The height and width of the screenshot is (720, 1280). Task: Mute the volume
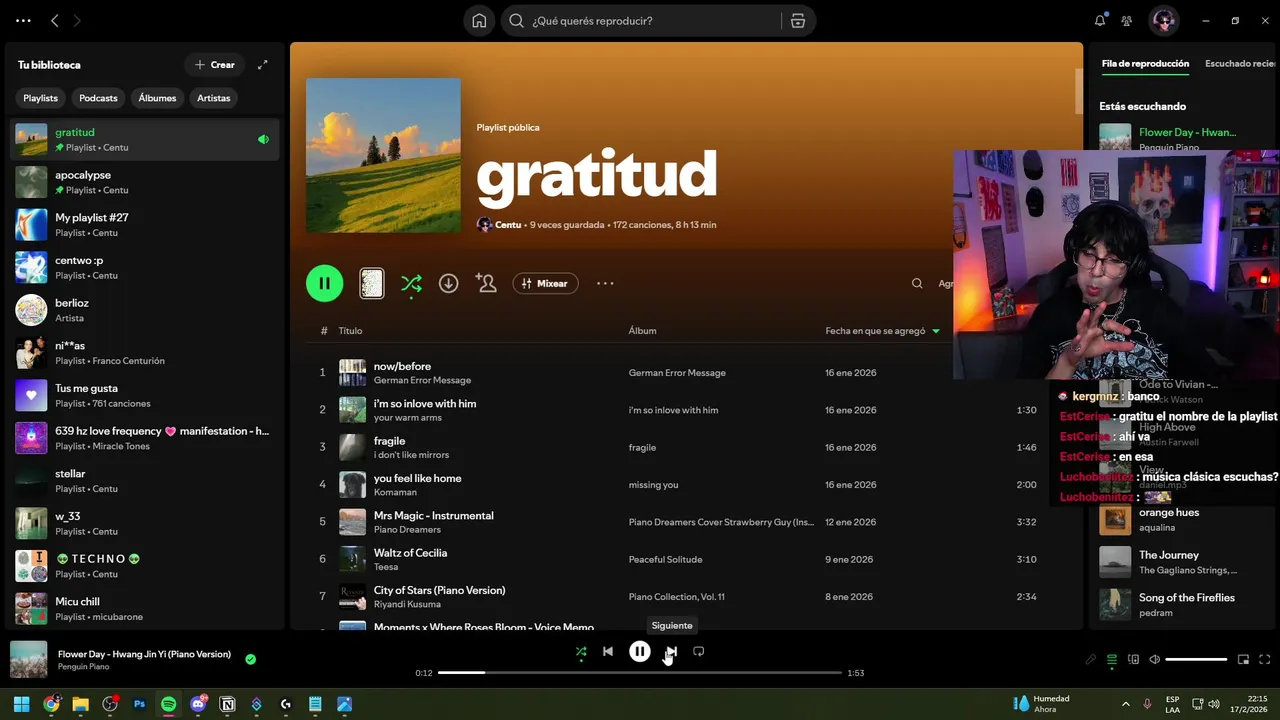pos(1155,660)
